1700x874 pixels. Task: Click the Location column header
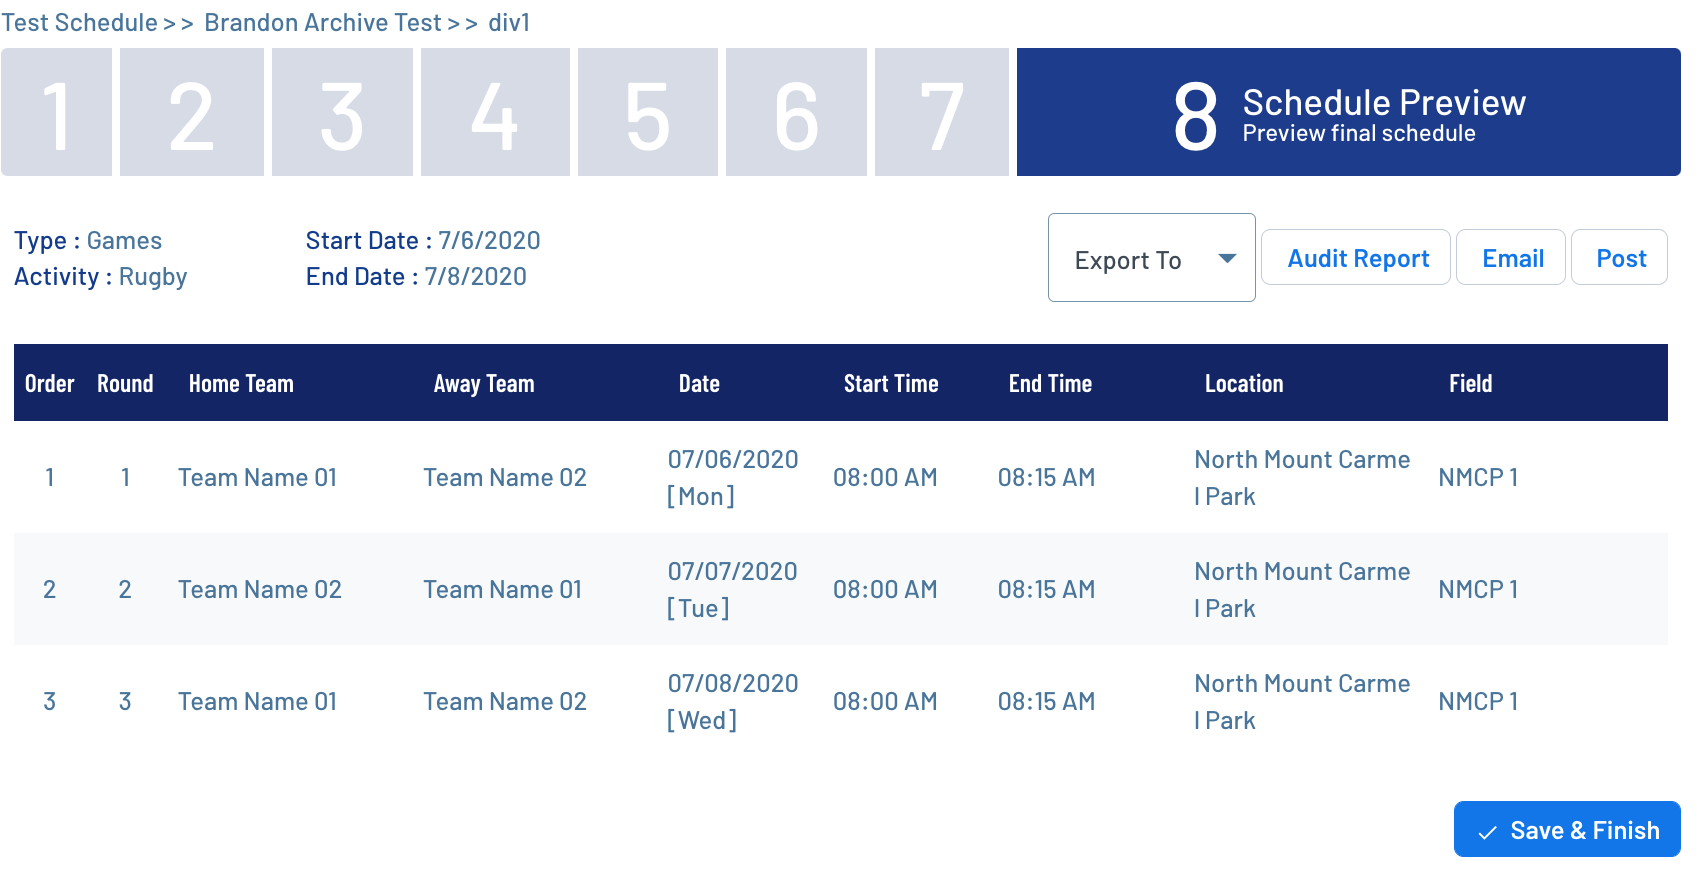click(x=1243, y=384)
